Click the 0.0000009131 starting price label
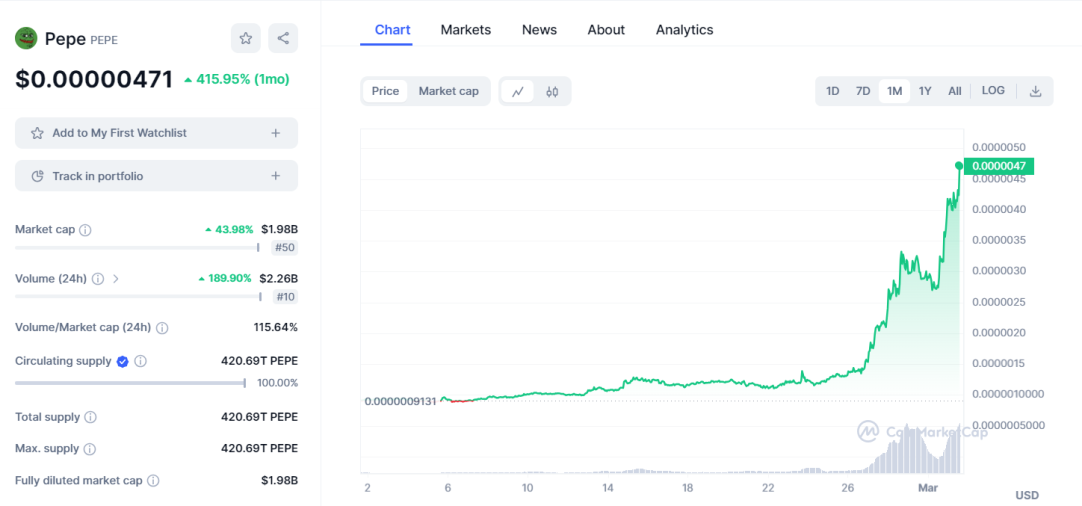This screenshot has width=1082, height=506. point(401,401)
